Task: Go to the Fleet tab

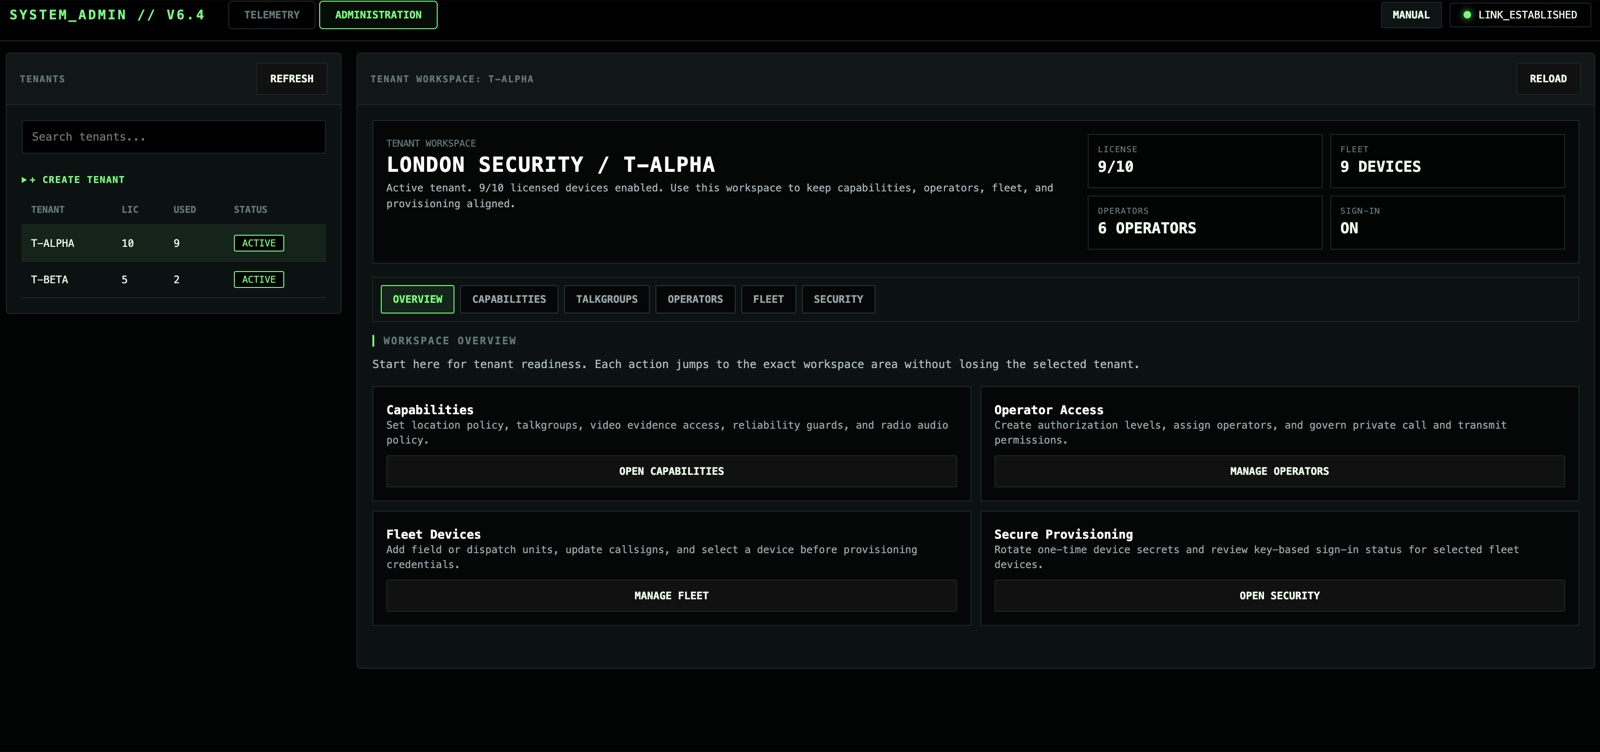Action: (768, 299)
